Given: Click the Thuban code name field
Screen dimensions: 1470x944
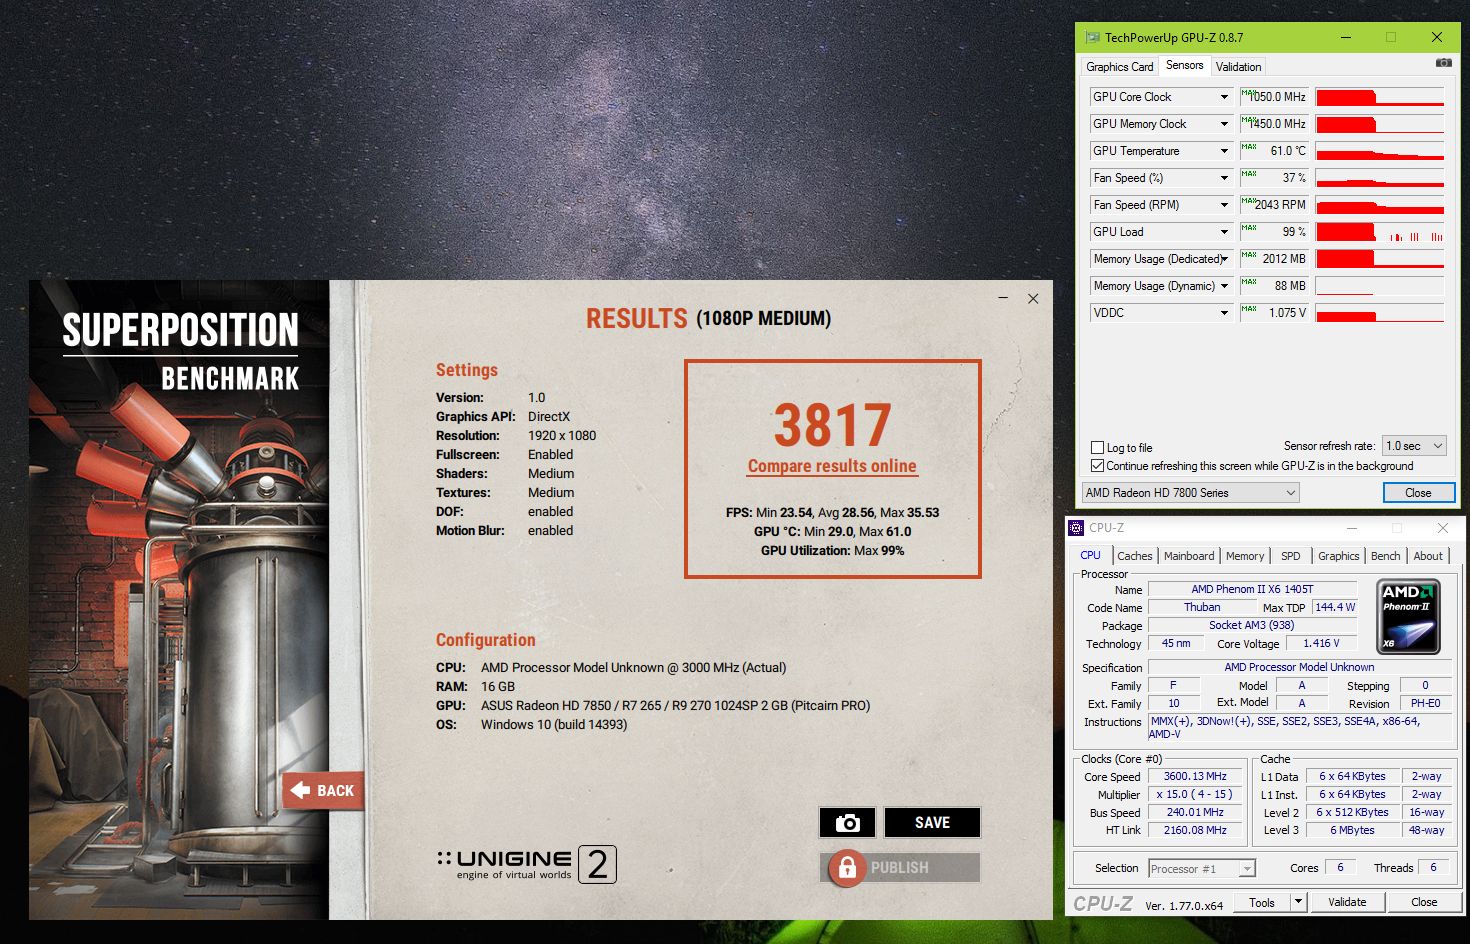Looking at the screenshot, I should [x=1202, y=607].
